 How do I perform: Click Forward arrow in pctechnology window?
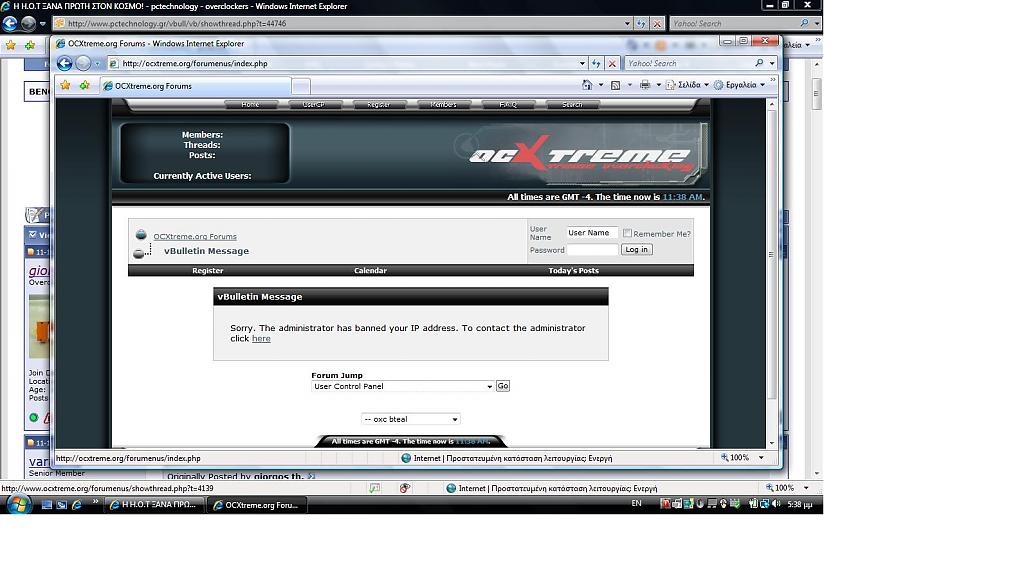pyautogui.click(x=28, y=24)
